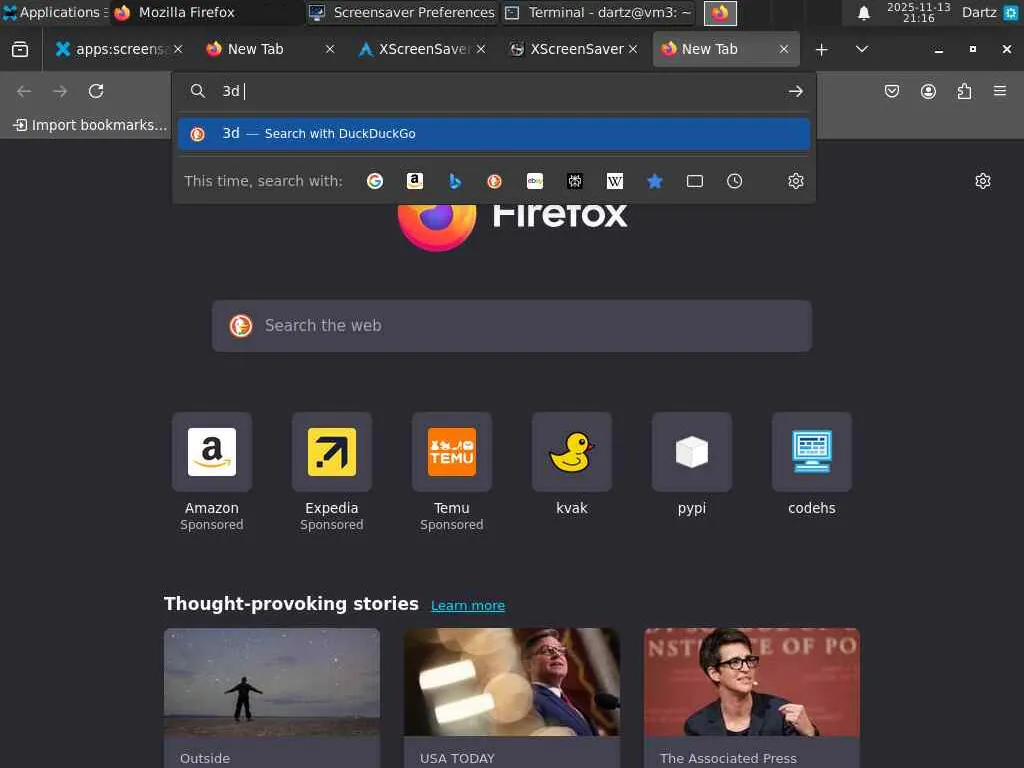The width and height of the screenshot is (1024, 768).
Task: Search this time with Wikipedia
Action: pos(615,181)
